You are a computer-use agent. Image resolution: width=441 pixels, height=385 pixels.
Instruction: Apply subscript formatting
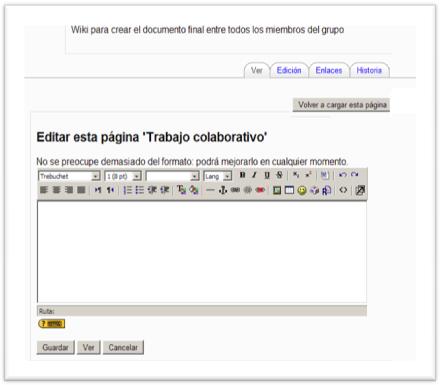(296, 175)
